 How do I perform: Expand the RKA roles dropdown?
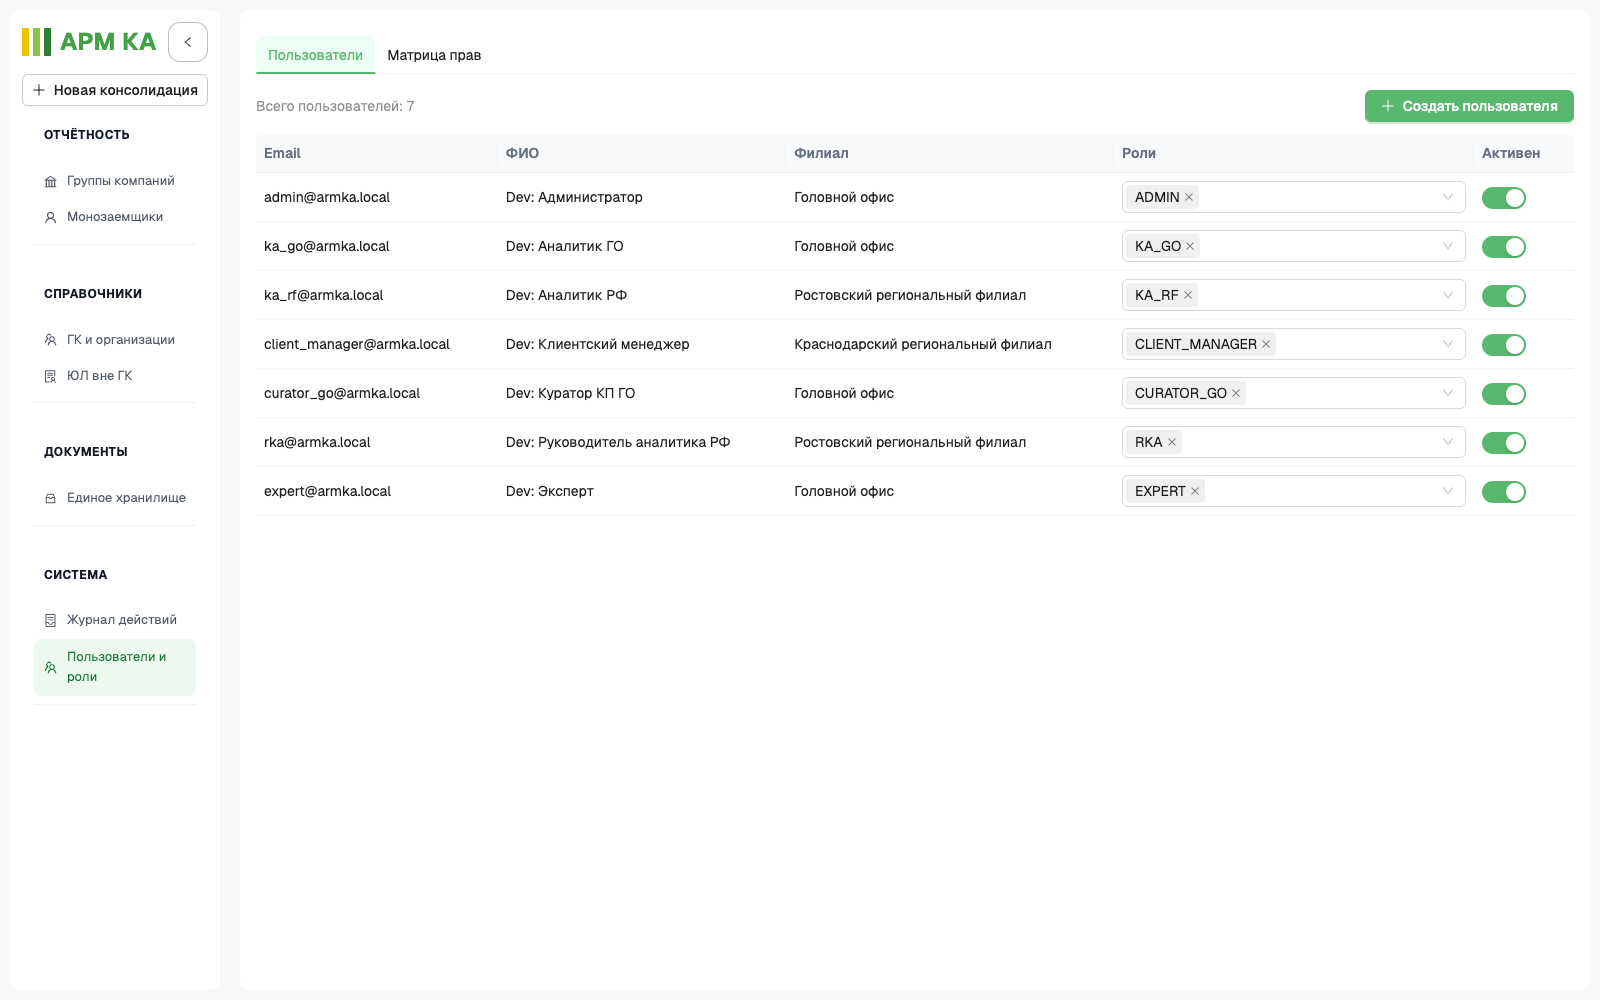(1447, 442)
